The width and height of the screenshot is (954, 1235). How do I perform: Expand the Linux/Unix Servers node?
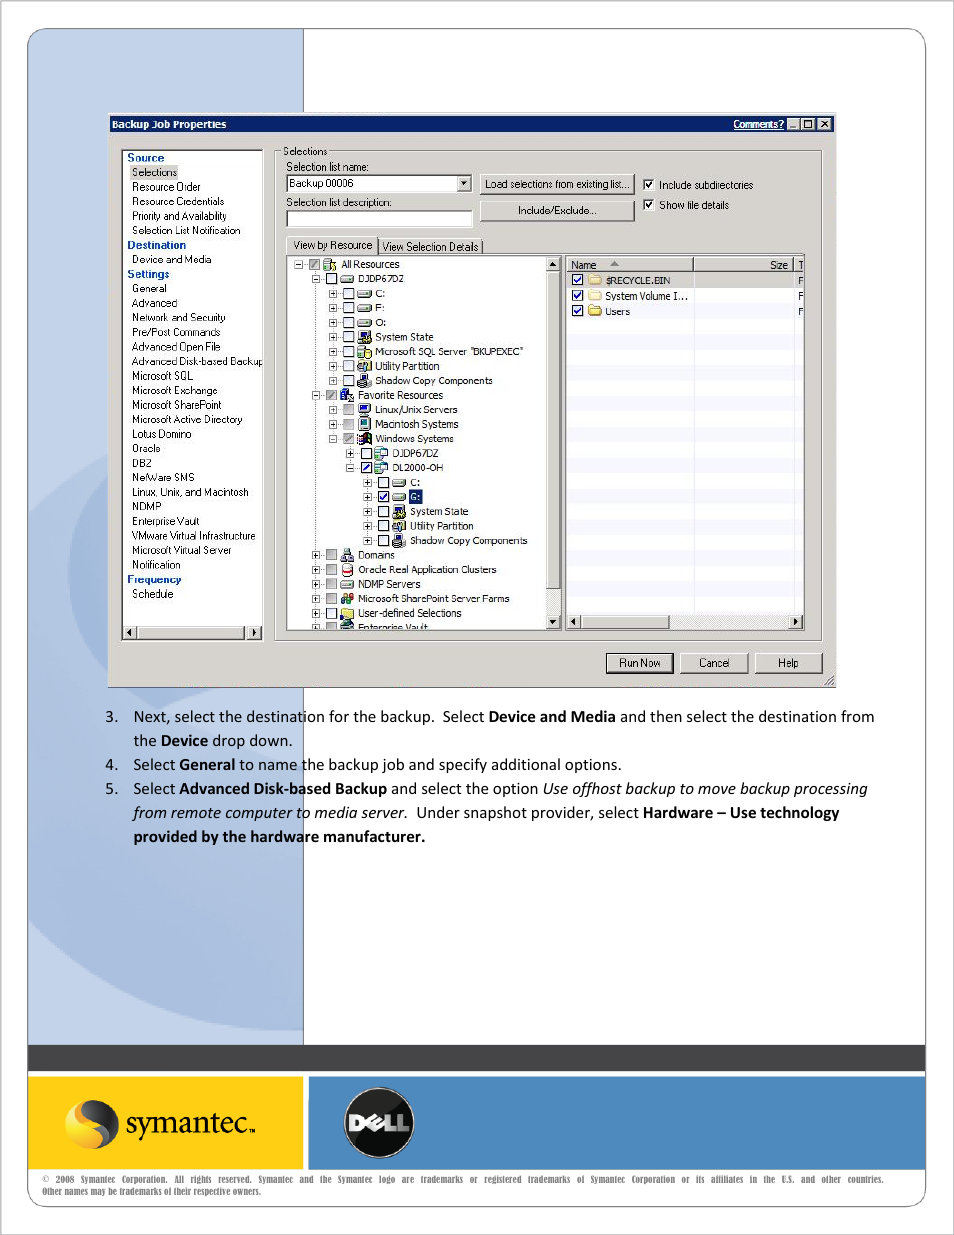coord(333,410)
